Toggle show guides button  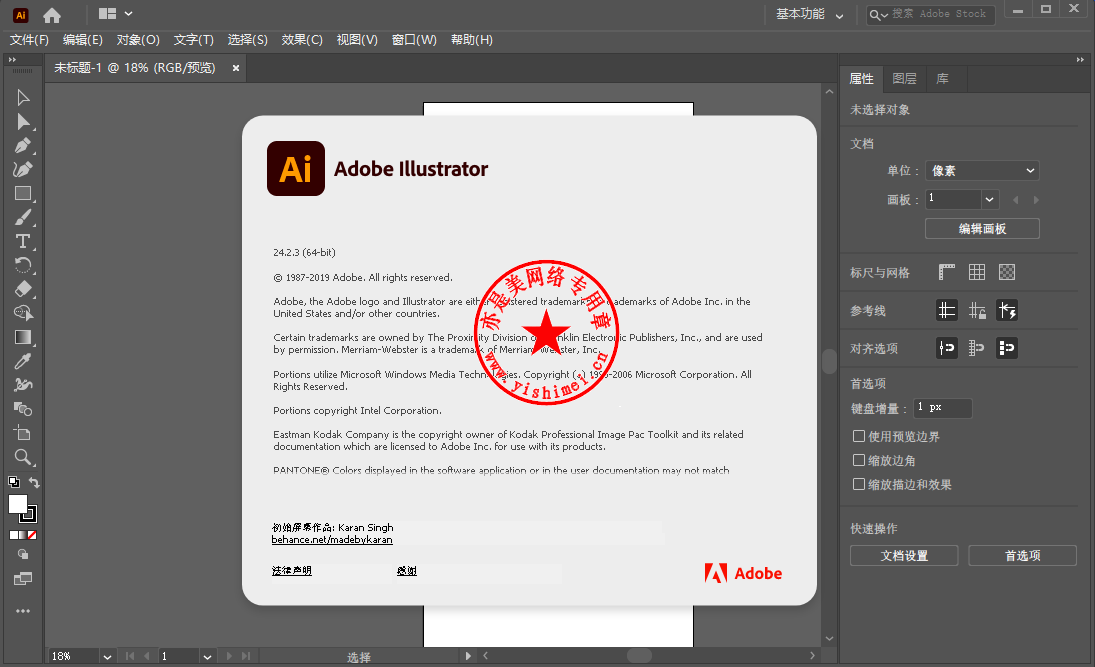click(946, 310)
